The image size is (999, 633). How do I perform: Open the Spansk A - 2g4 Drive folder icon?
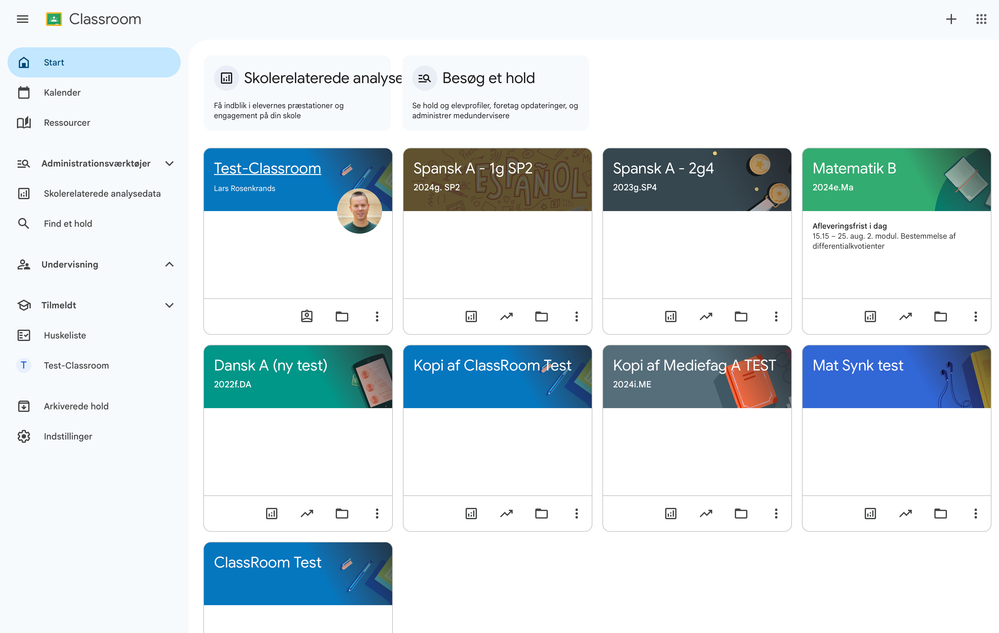740,316
